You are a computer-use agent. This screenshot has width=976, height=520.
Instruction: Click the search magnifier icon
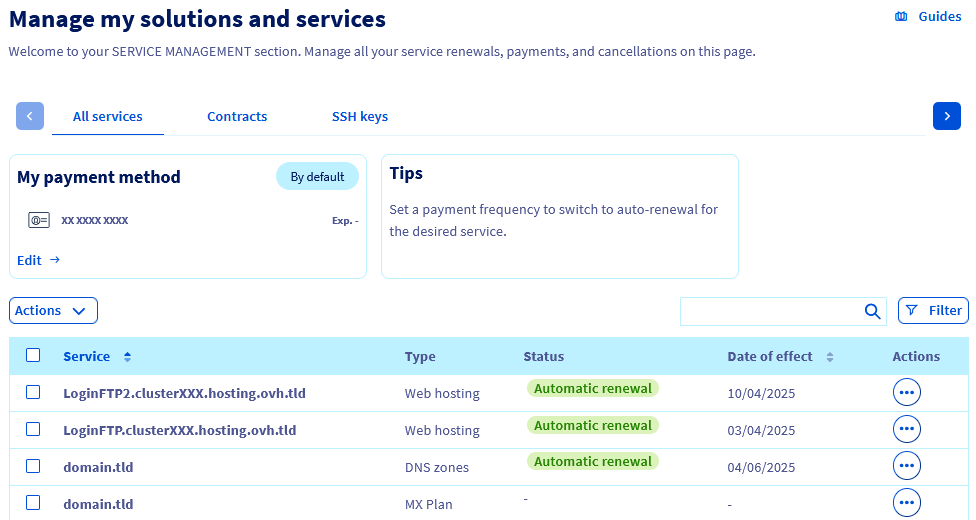(x=872, y=311)
